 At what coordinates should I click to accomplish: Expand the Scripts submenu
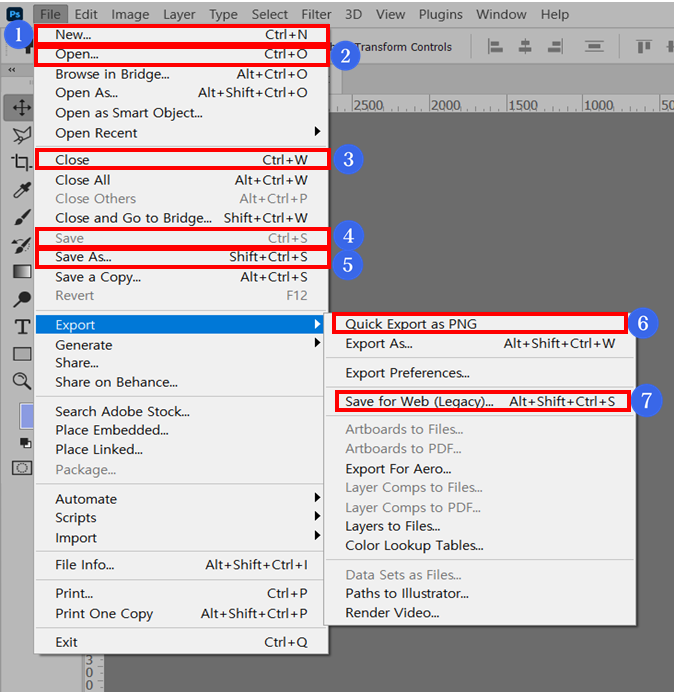(179, 517)
